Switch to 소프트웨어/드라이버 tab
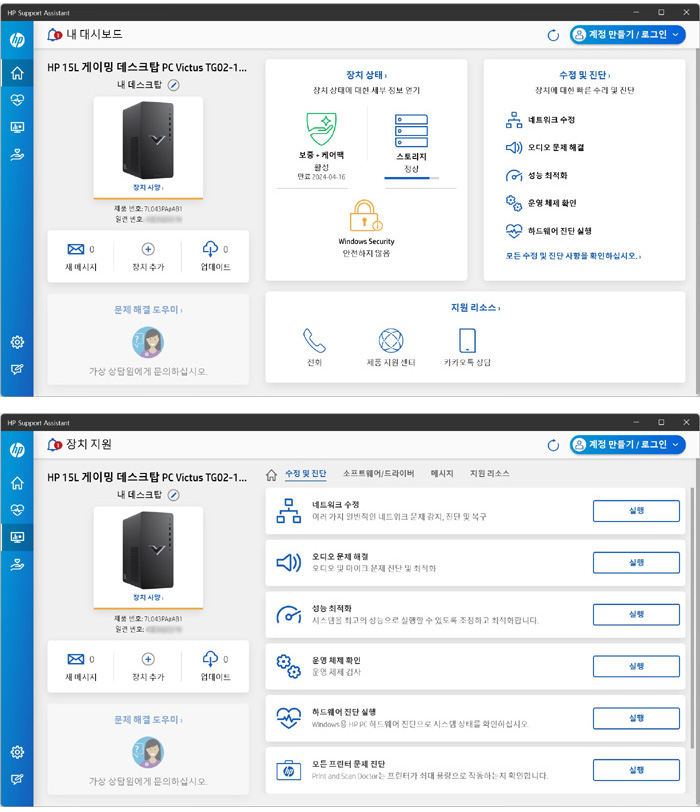This screenshot has width=700, height=812. coord(378,473)
